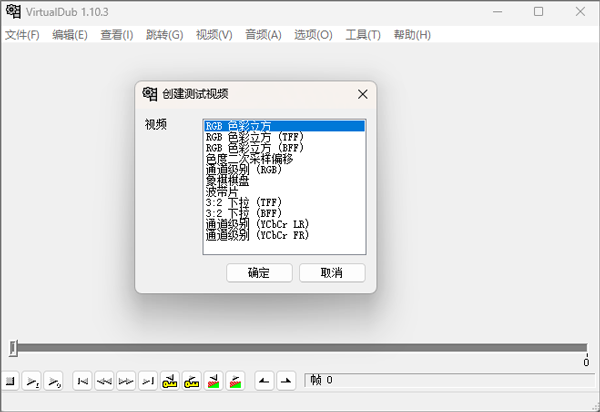Start input playback with the play I icon
The image size is (600, 412).
pos(32,381)
